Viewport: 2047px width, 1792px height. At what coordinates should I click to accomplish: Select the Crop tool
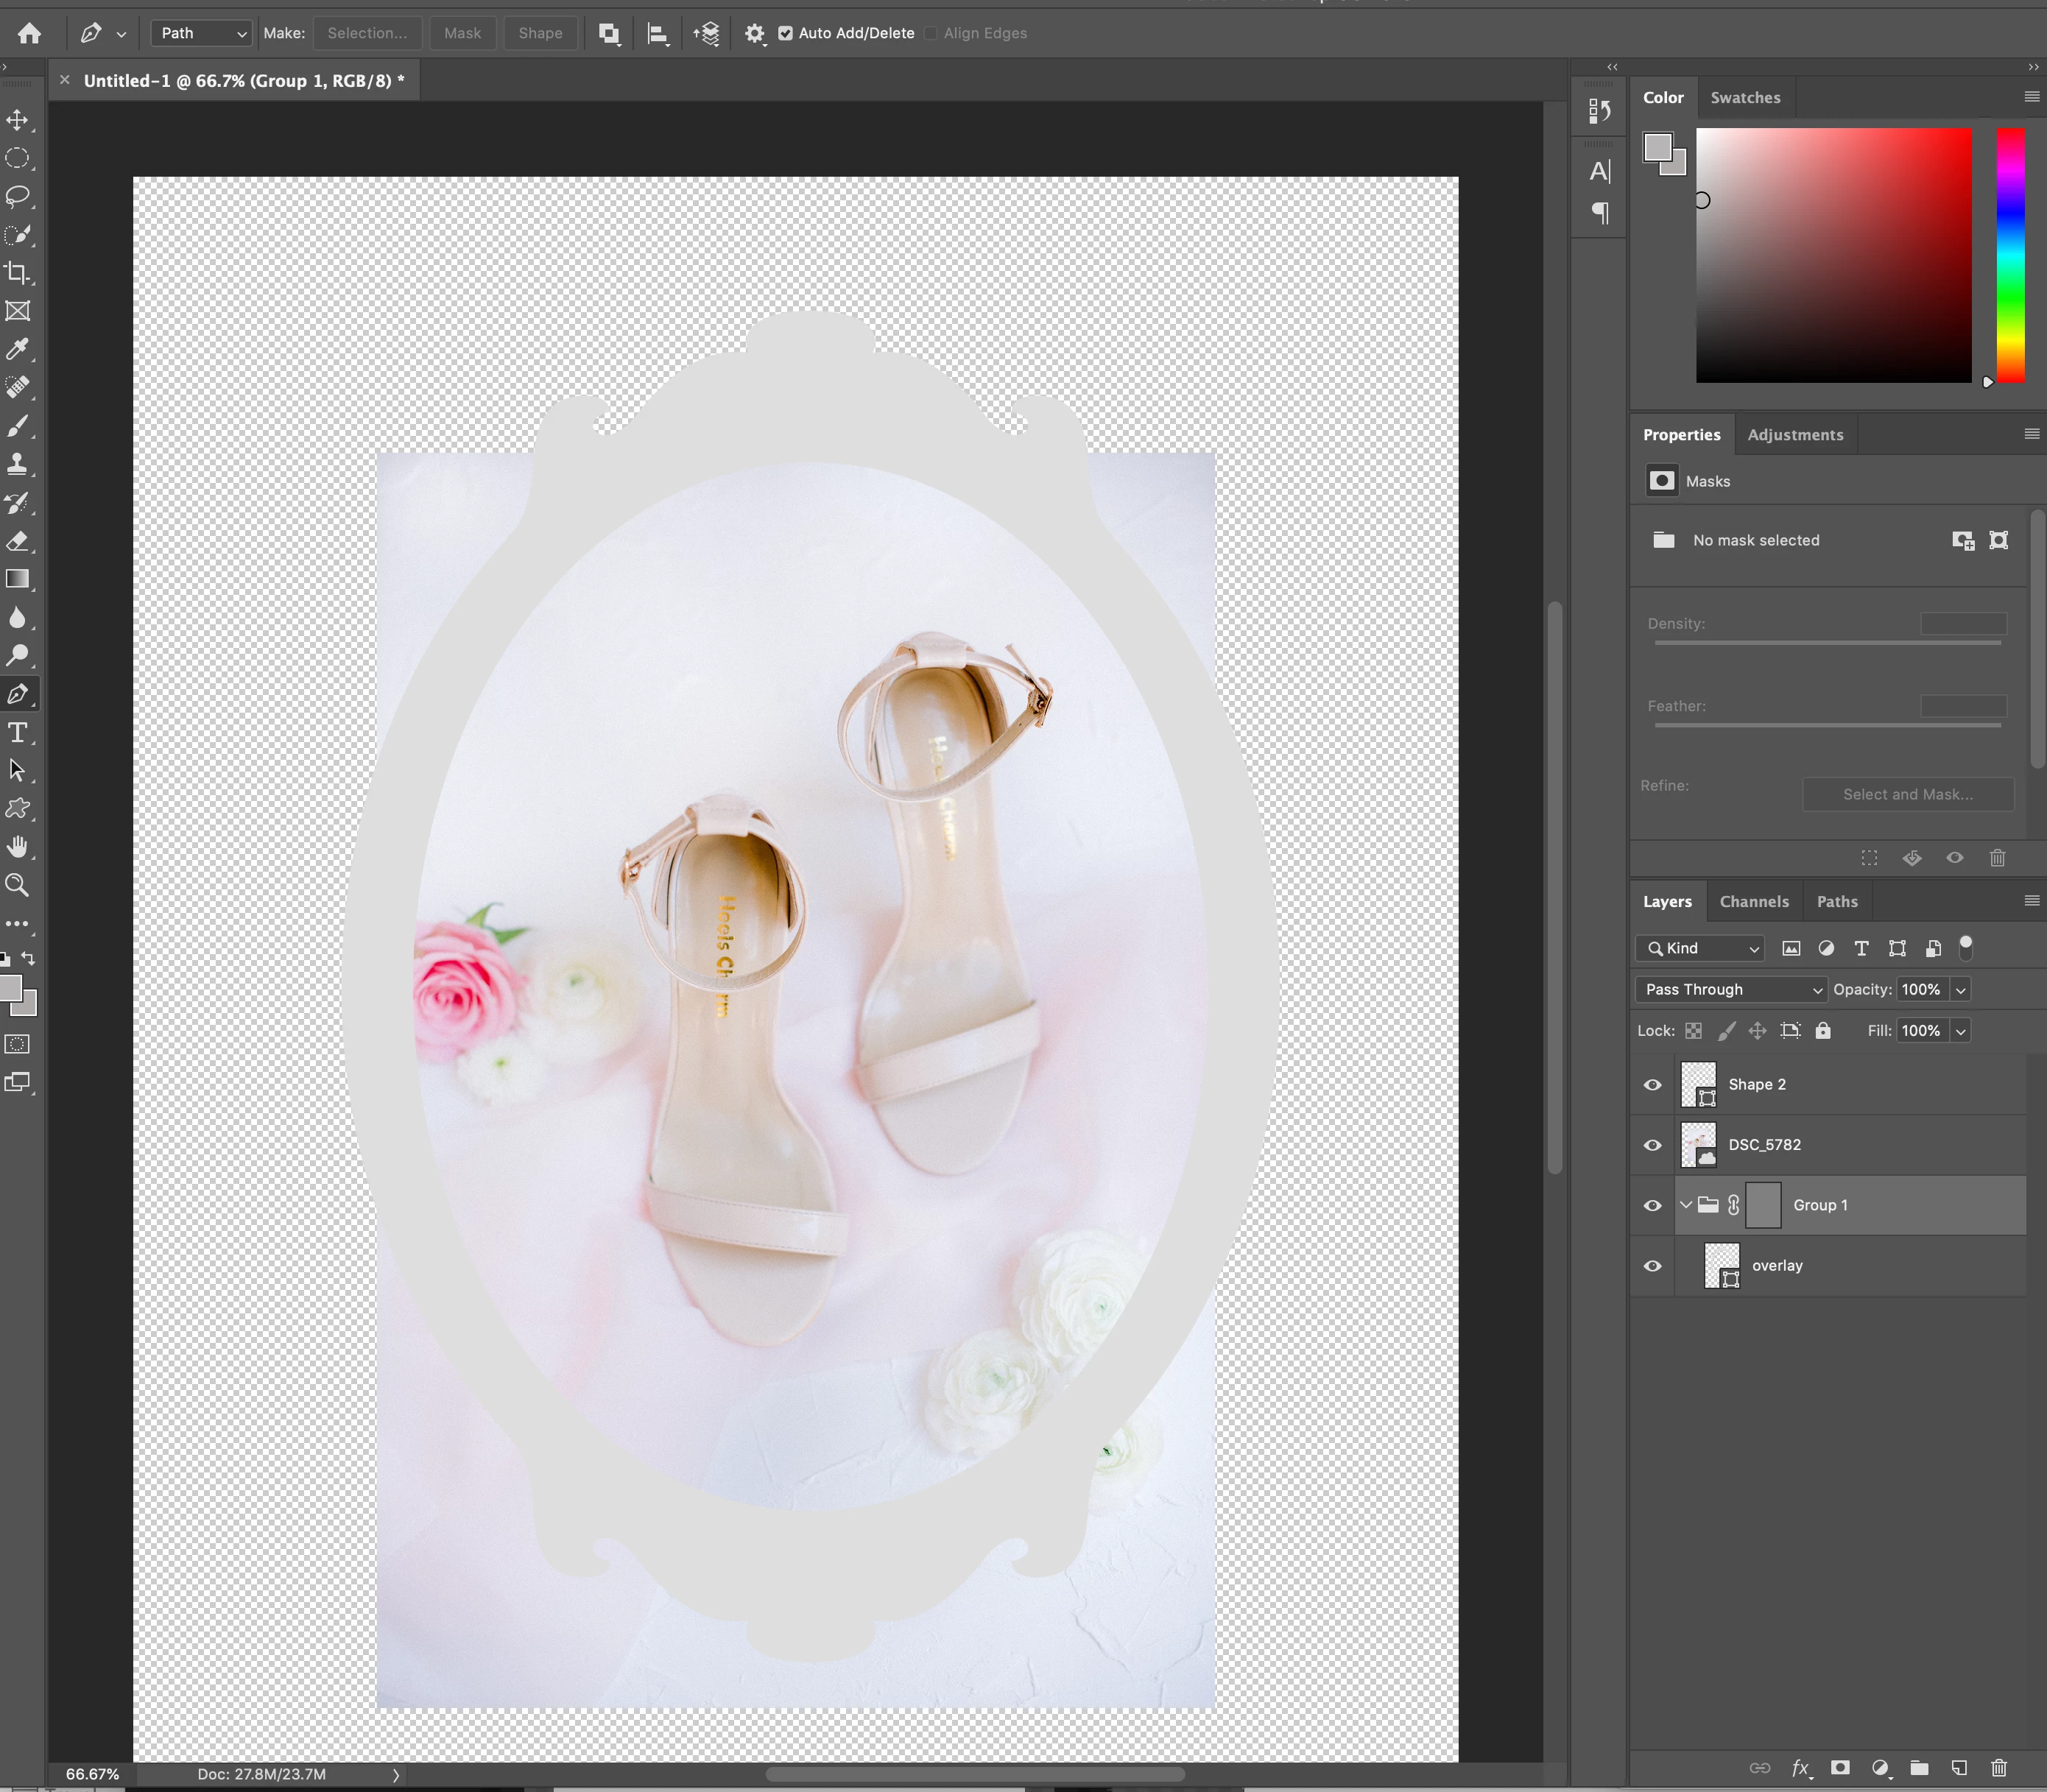[x=17, y=273]
